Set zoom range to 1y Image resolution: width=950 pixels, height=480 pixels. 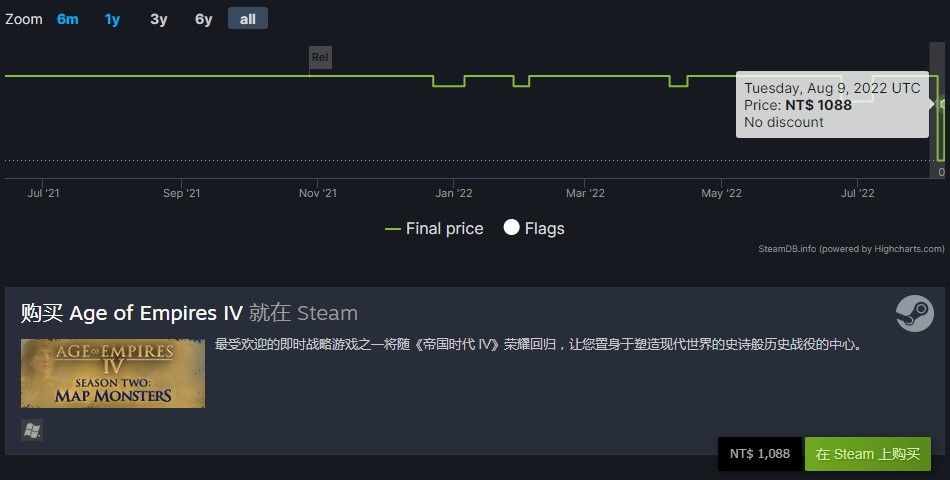point(112,19)
